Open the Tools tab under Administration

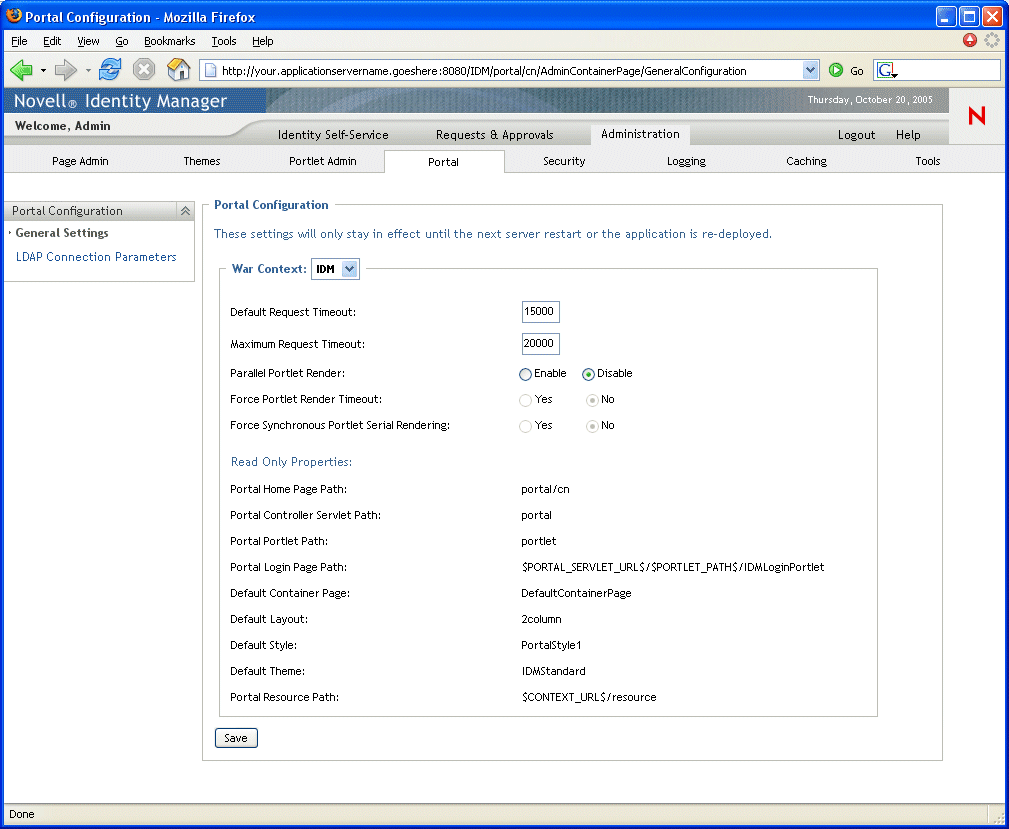pyautogui.click(x=928, y=161)
